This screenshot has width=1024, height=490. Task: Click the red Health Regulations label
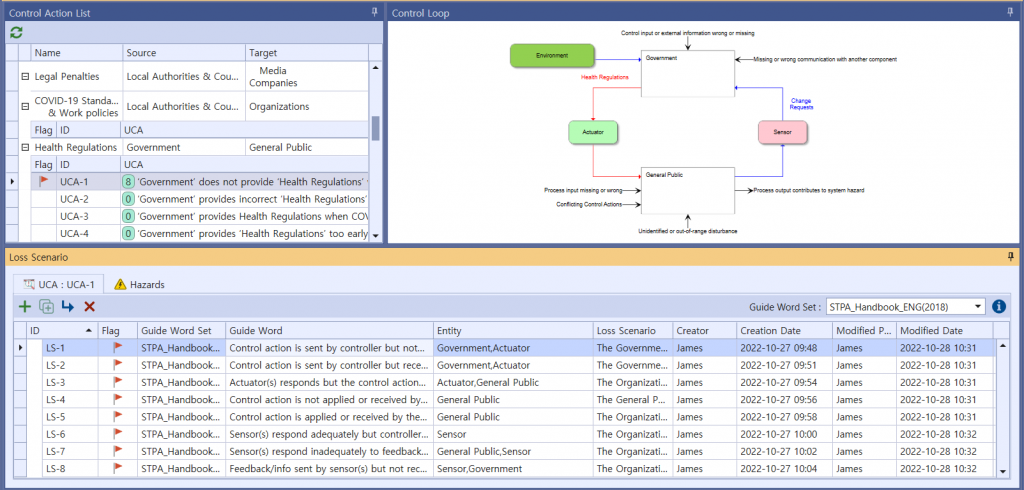605,77
